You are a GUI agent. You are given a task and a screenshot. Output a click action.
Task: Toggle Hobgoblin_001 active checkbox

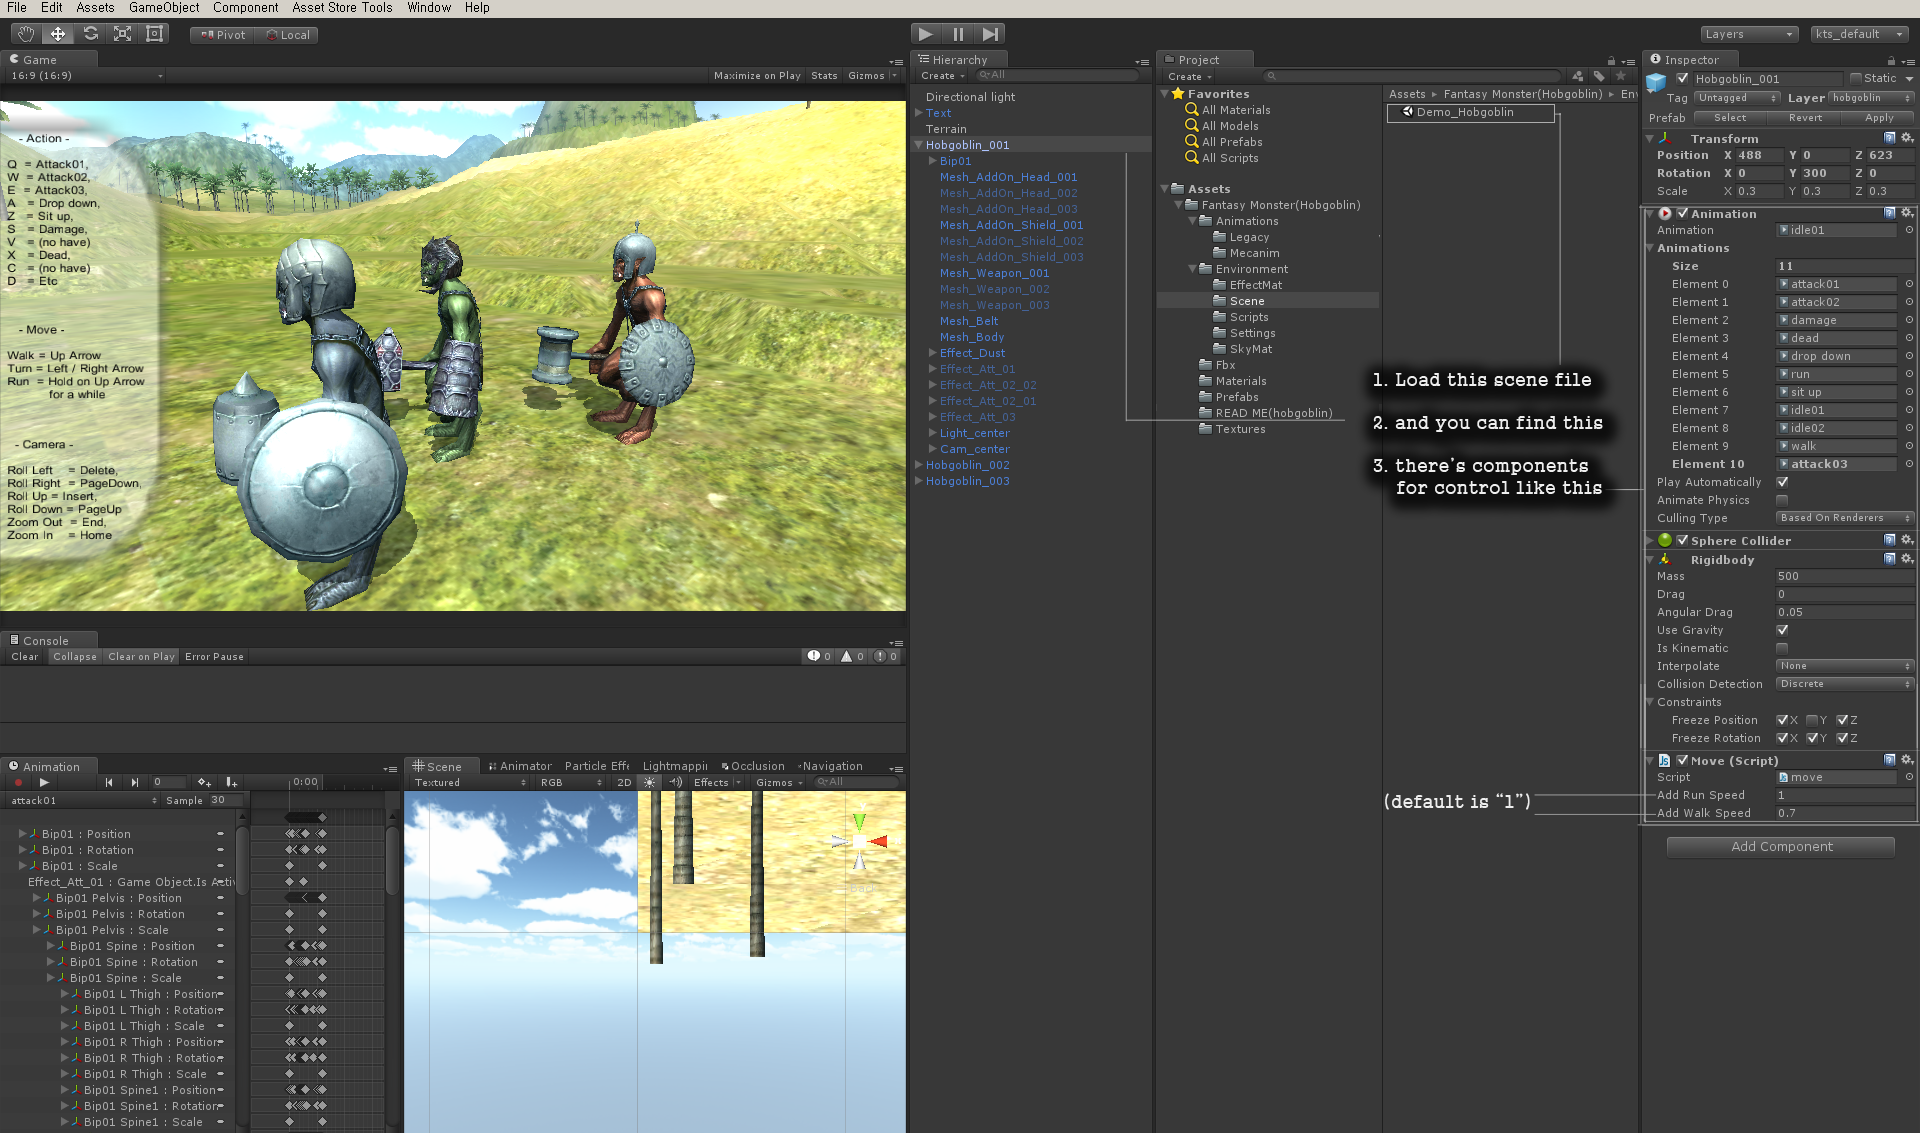point(1683,79)
